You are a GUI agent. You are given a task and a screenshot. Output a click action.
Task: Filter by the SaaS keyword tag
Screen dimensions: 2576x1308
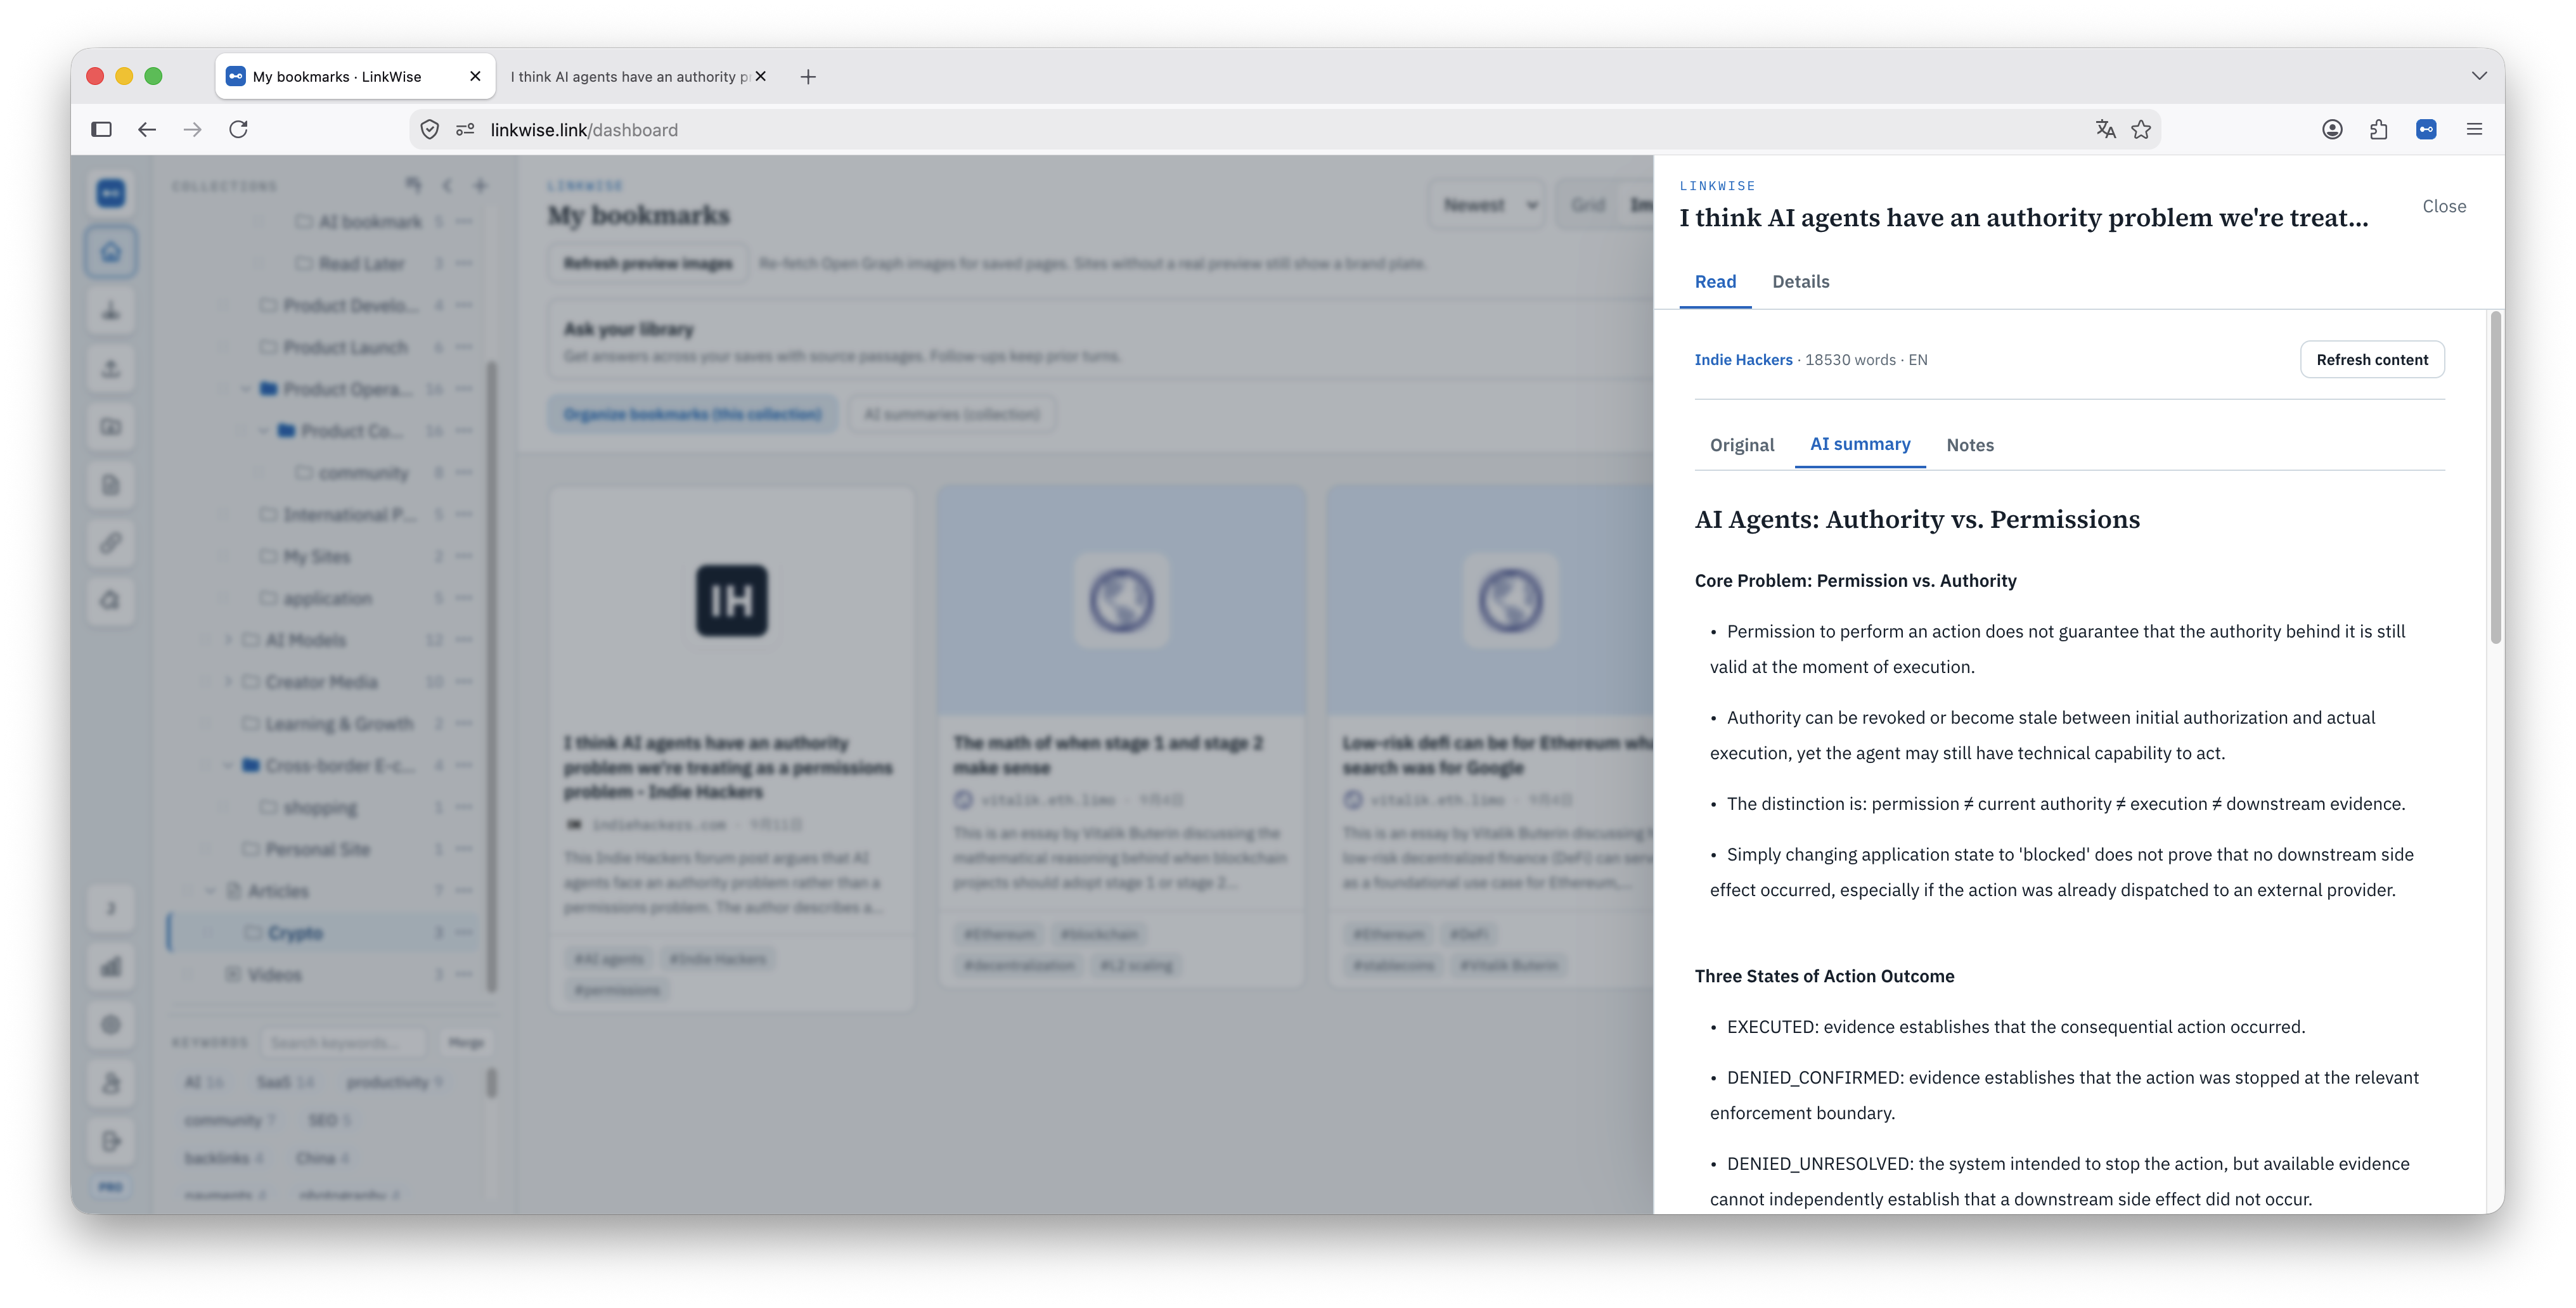pos(285,1082)
